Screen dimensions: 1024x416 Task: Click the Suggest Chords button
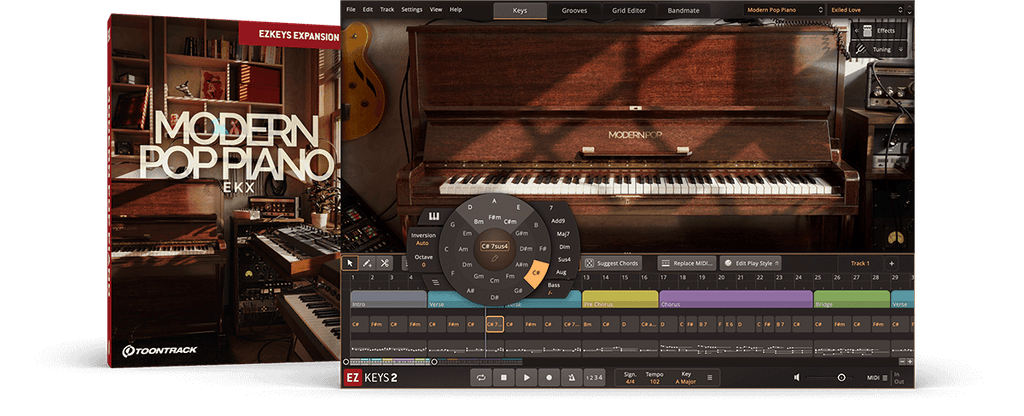click(611, 263)
